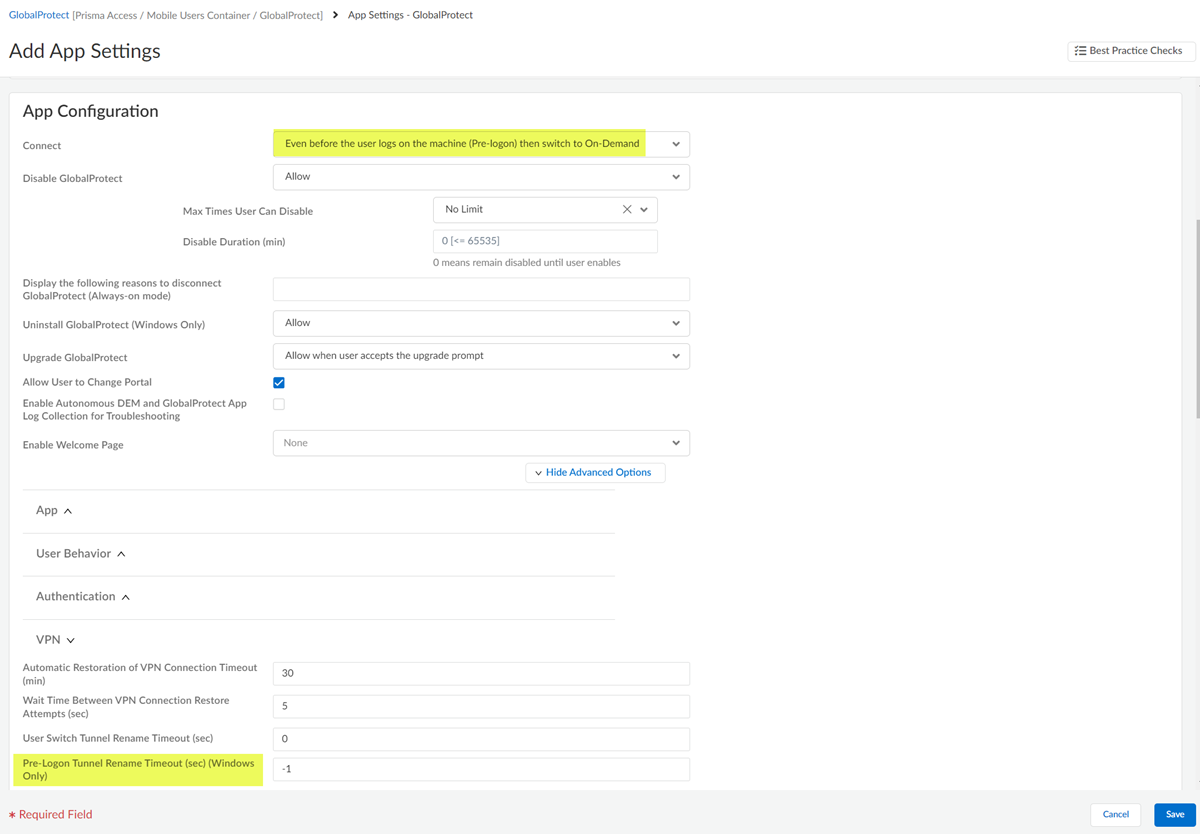Click Automatic Restoration of VPN Connection Timeout field
The width and height of the screenshot is (1200, 834).
[x=481, y=673]
